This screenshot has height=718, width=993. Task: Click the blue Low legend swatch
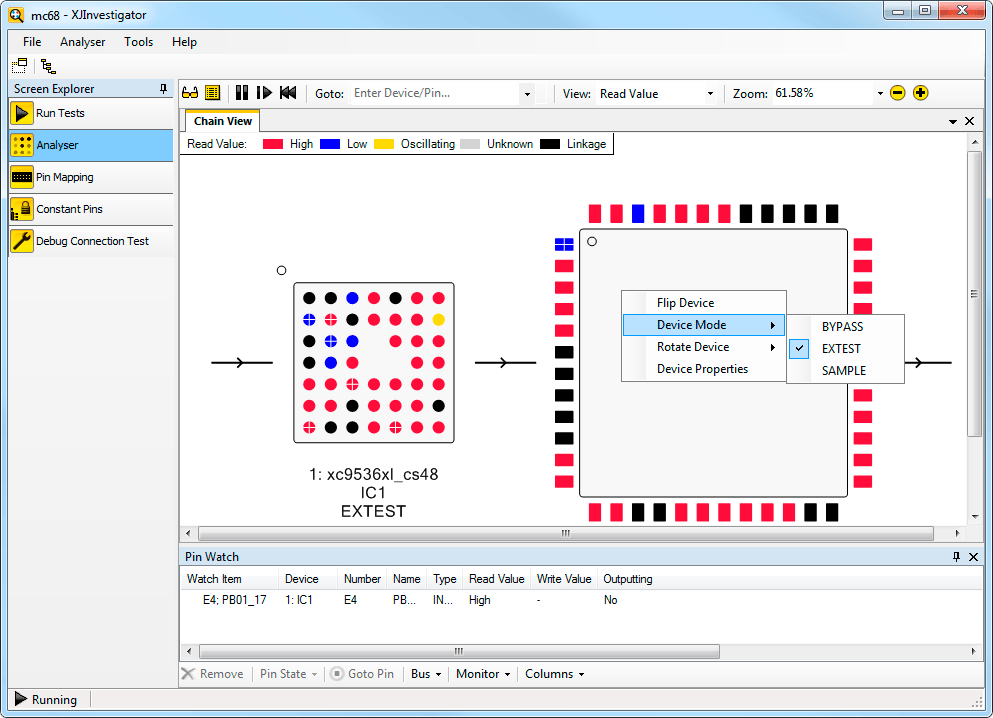330,144
